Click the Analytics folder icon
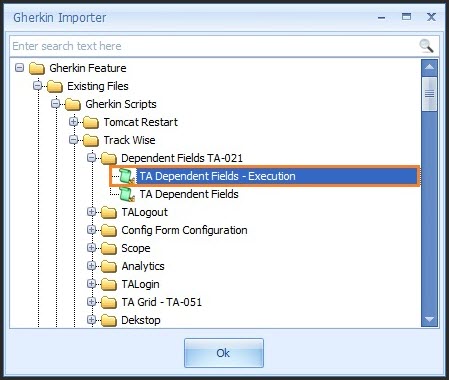Screen dimensions: 449x380 [x=109, y=266]
